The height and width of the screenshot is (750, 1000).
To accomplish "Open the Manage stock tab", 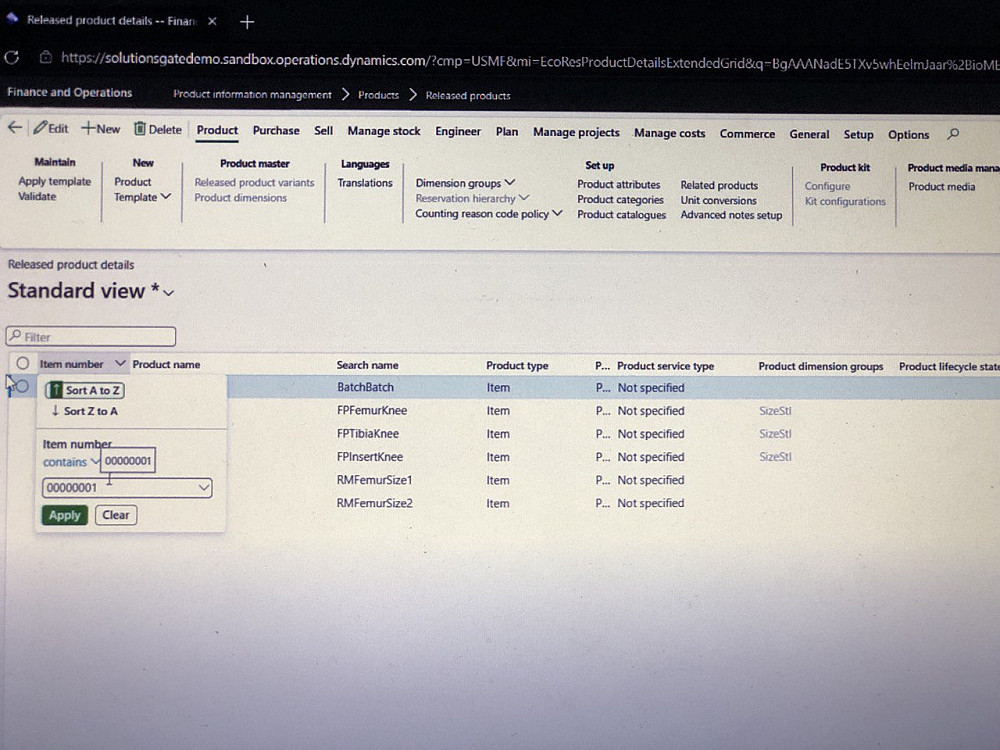I will 384,131.
